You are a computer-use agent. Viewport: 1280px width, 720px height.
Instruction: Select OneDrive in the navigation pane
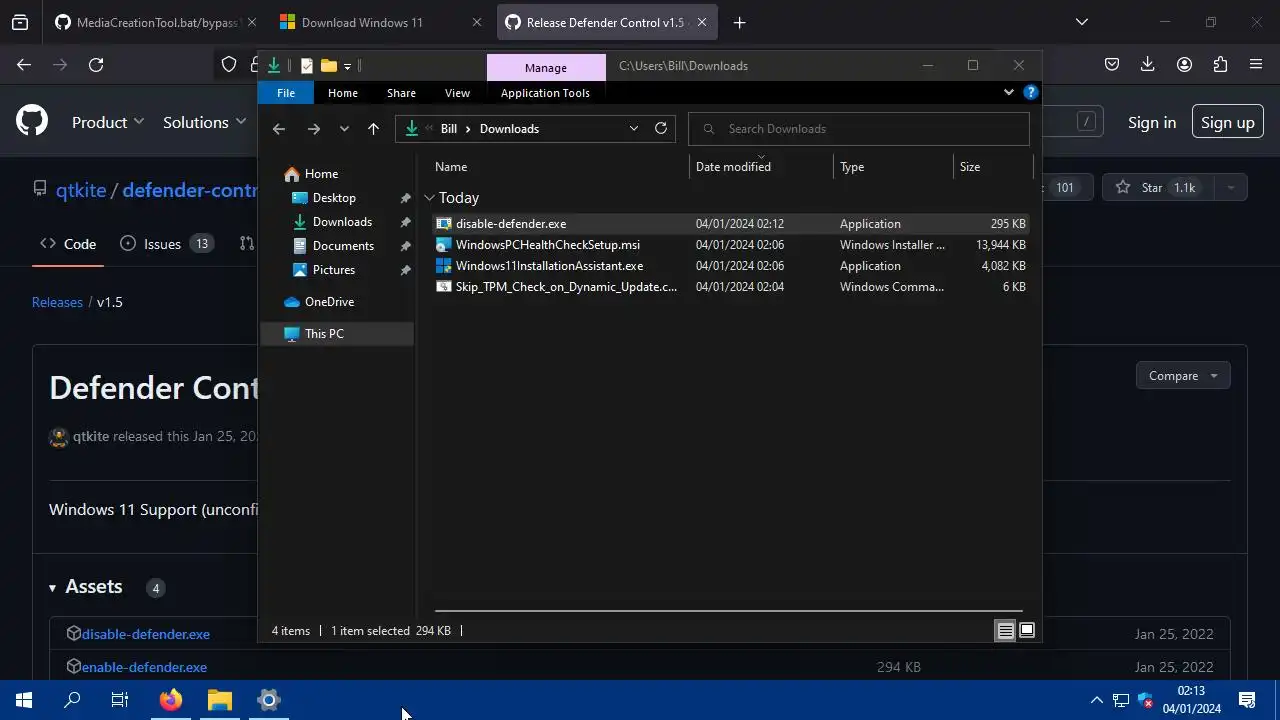pyautogui.click(x=329, y=302)
